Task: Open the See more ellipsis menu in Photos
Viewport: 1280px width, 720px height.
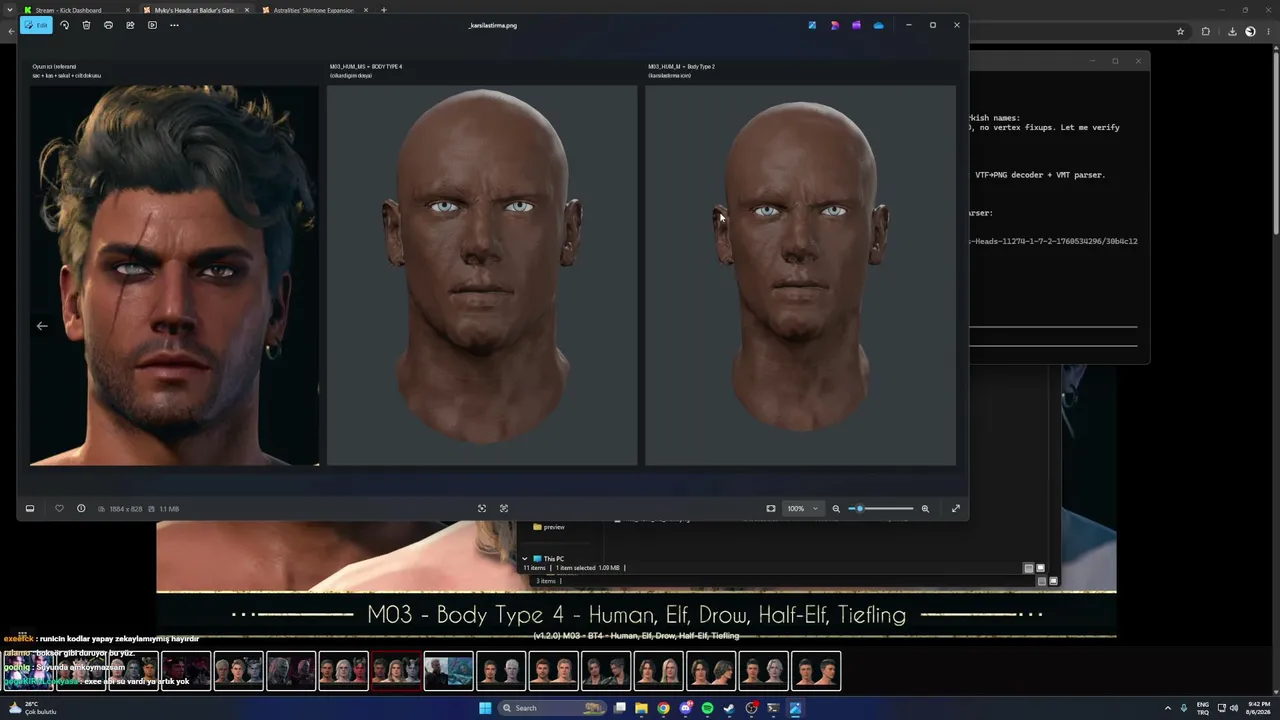Action: tap(174, 25)
